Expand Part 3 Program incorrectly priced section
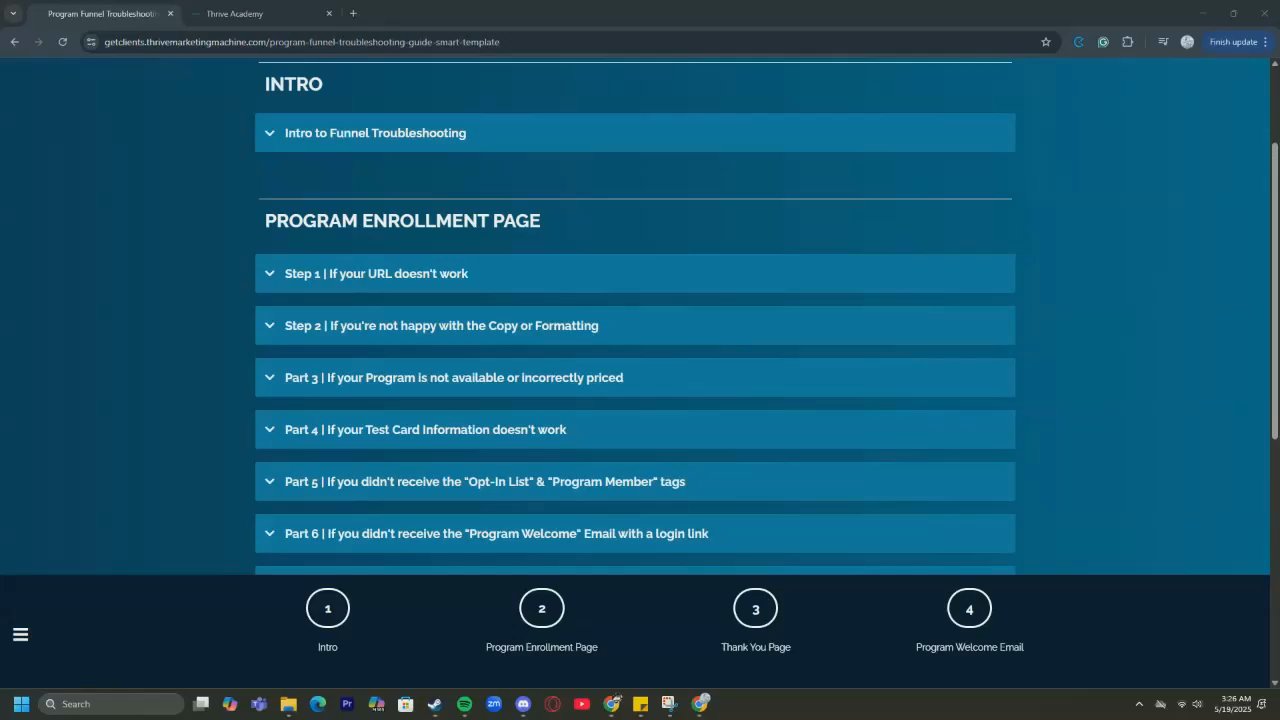1280x720 pixels. click(635, 377)
